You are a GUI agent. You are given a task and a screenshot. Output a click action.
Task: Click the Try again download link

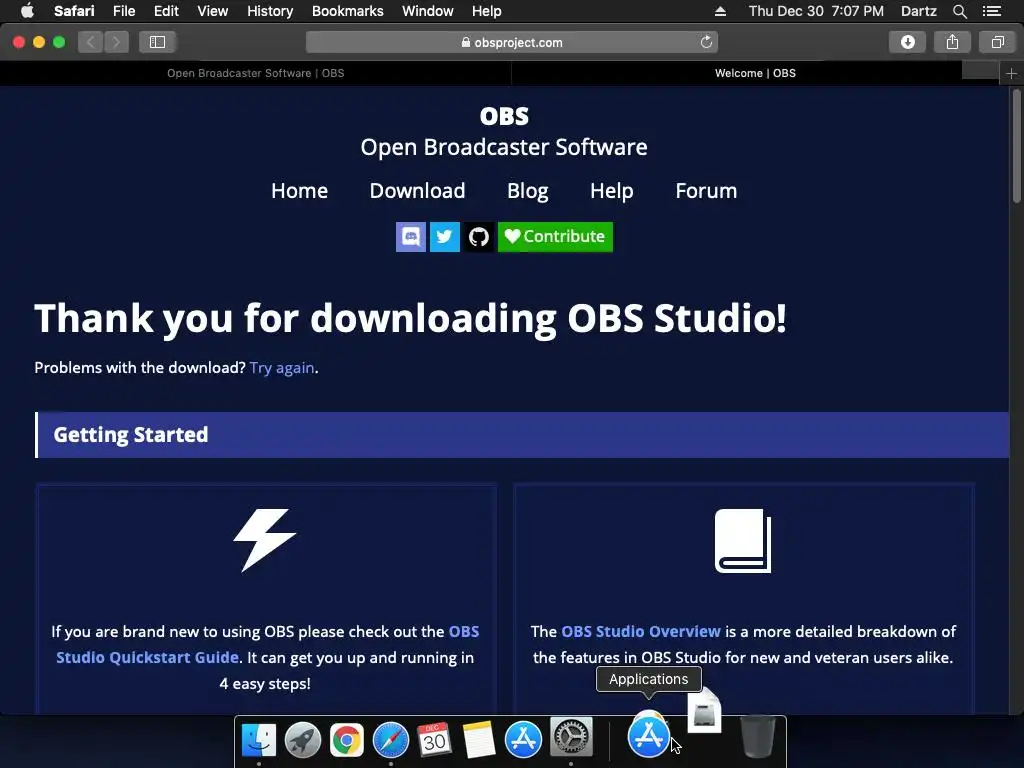[x=281, y=368]
